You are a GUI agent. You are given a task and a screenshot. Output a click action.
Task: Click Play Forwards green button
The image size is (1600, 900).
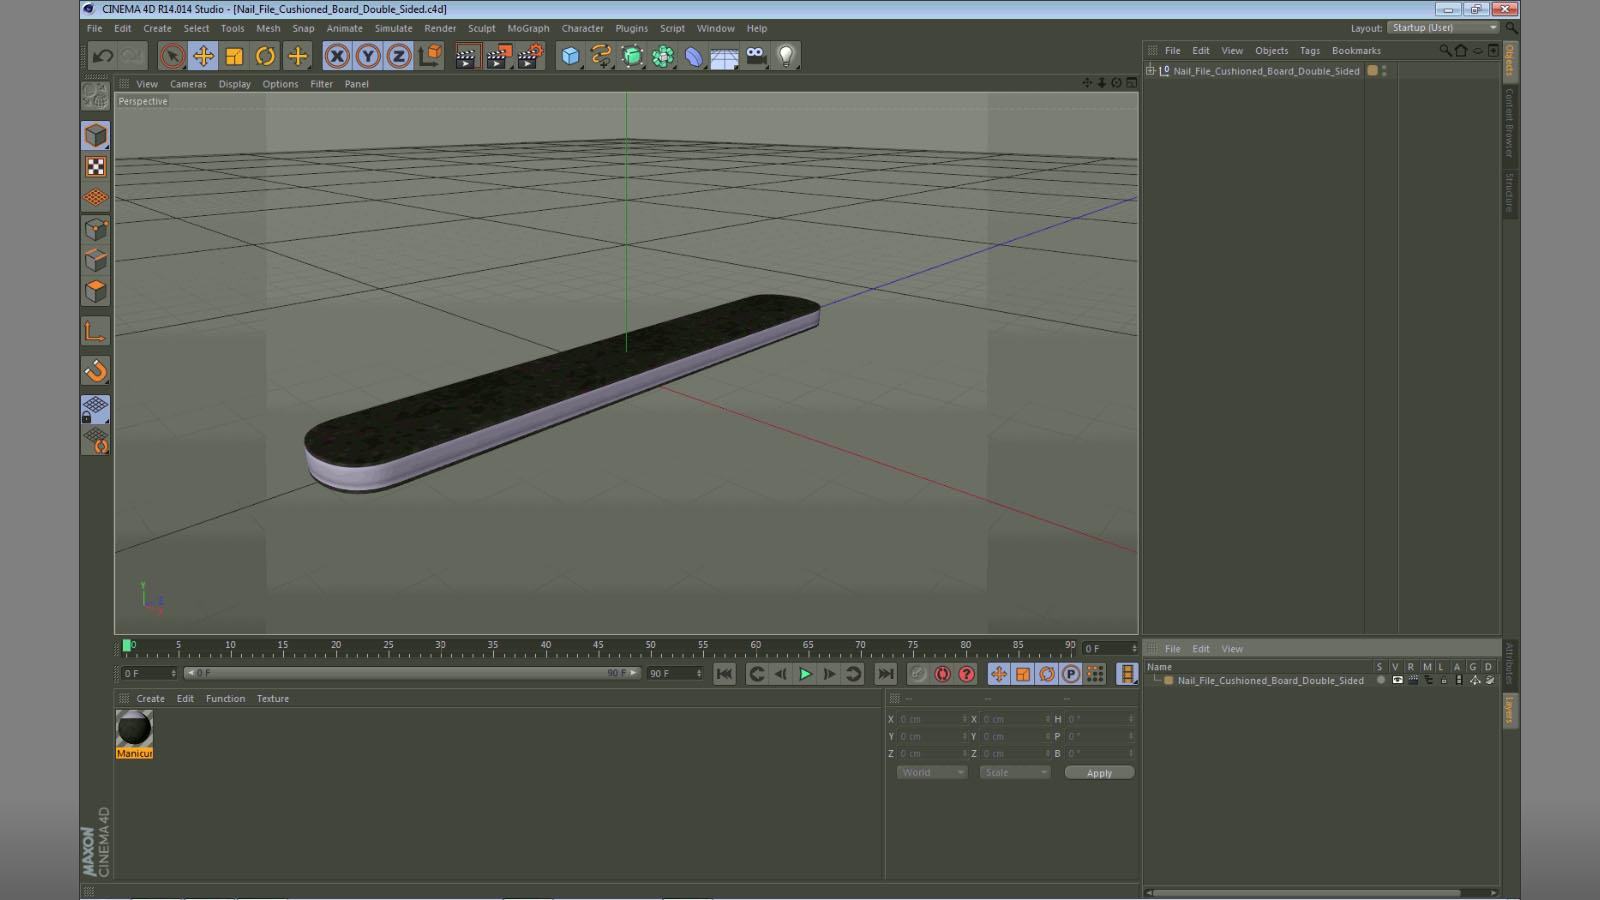805,674
